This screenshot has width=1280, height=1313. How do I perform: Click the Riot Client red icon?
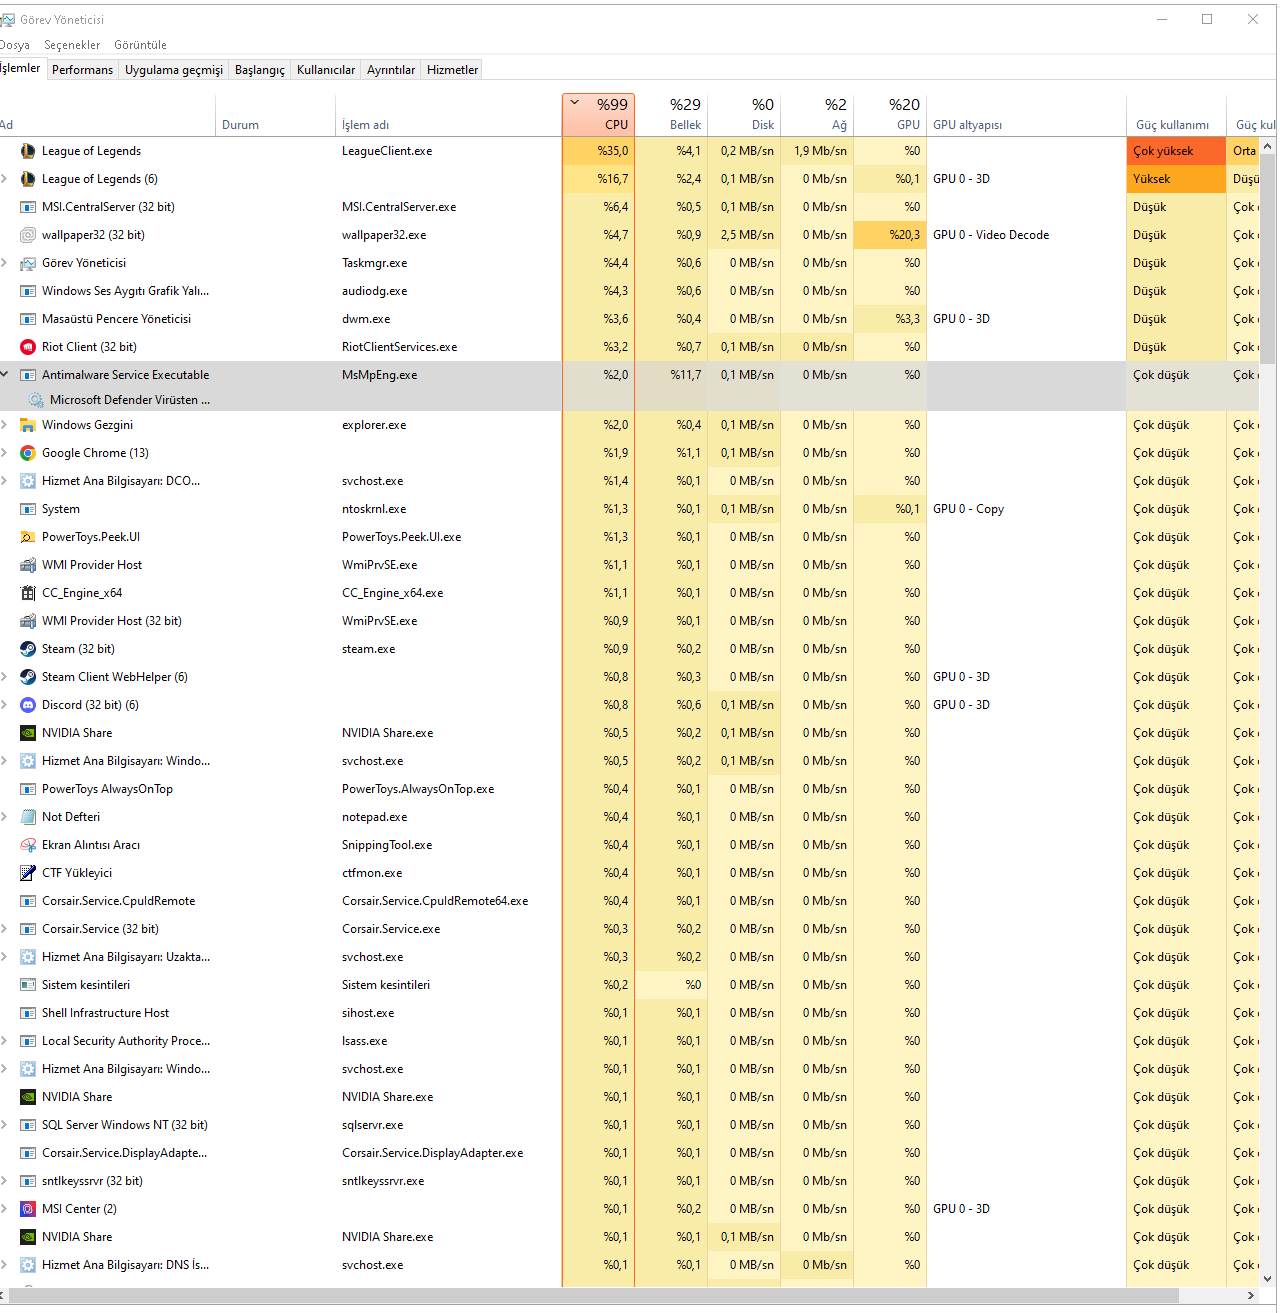(28, 347)
